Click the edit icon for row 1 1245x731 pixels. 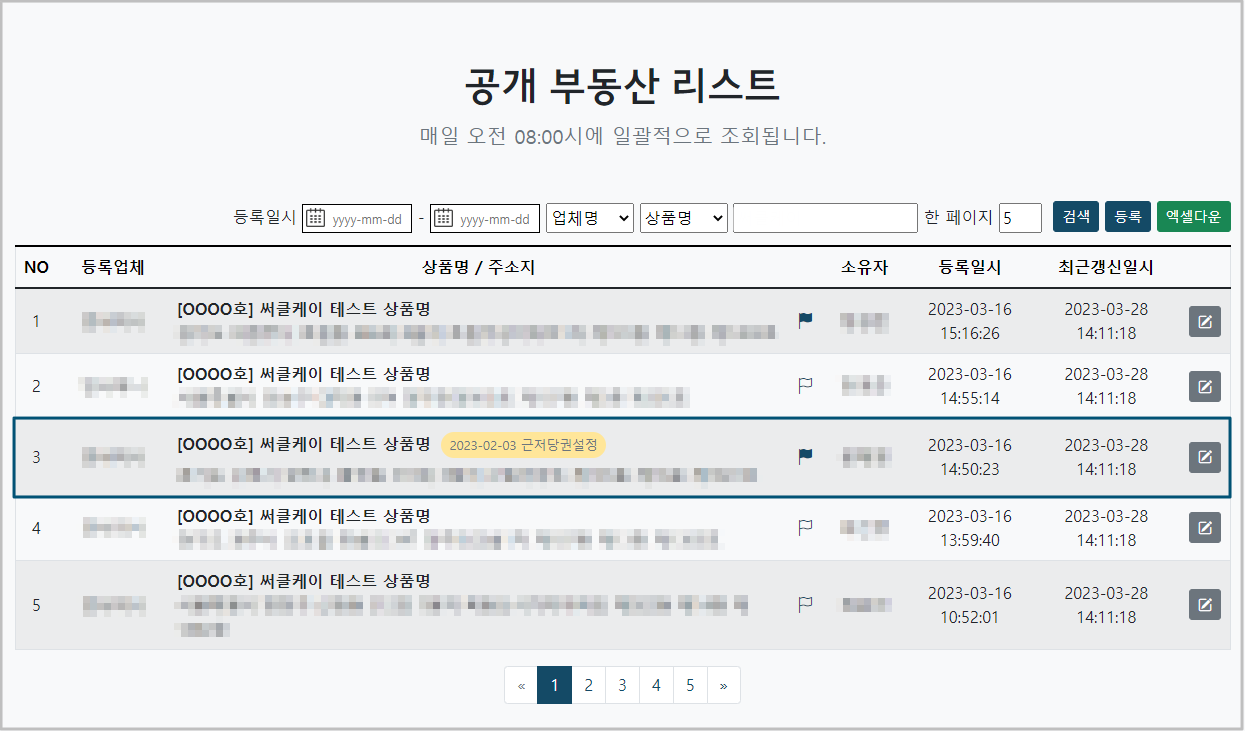[1204, 322]
